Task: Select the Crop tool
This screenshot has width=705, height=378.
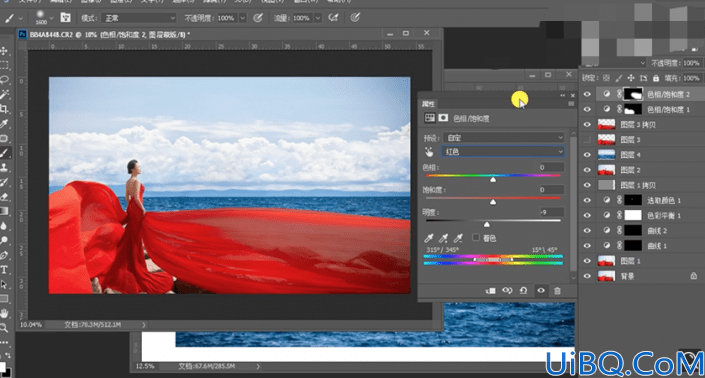Action: click(x=4, y=109)
